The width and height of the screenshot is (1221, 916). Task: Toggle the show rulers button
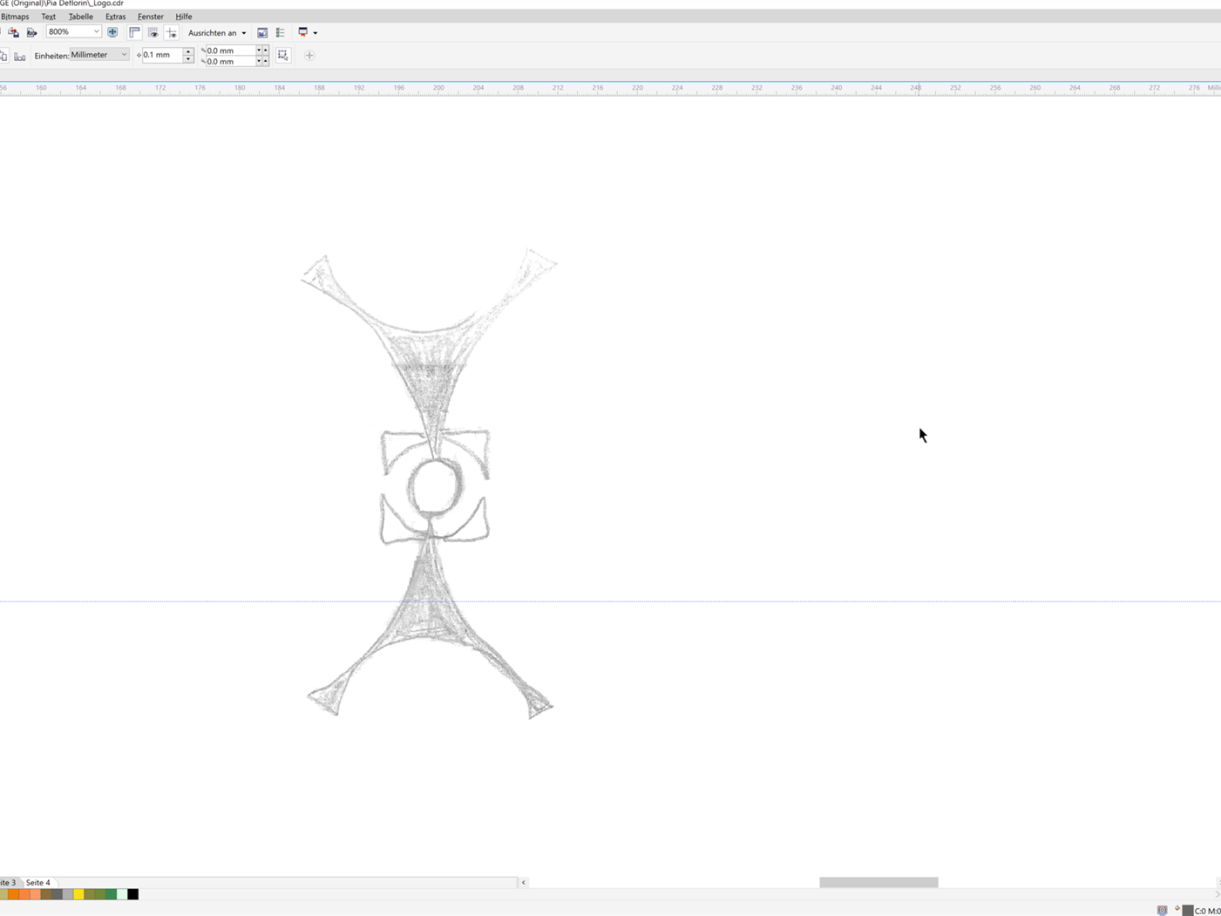click(134, 33)
